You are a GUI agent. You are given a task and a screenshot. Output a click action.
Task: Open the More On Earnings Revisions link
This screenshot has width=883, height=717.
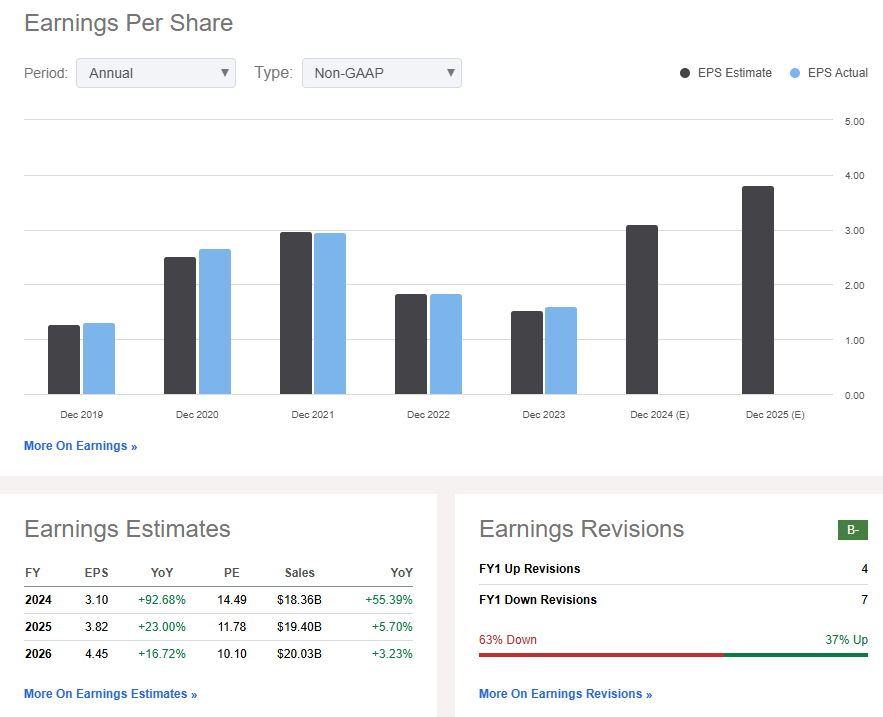tap(565, 694)
